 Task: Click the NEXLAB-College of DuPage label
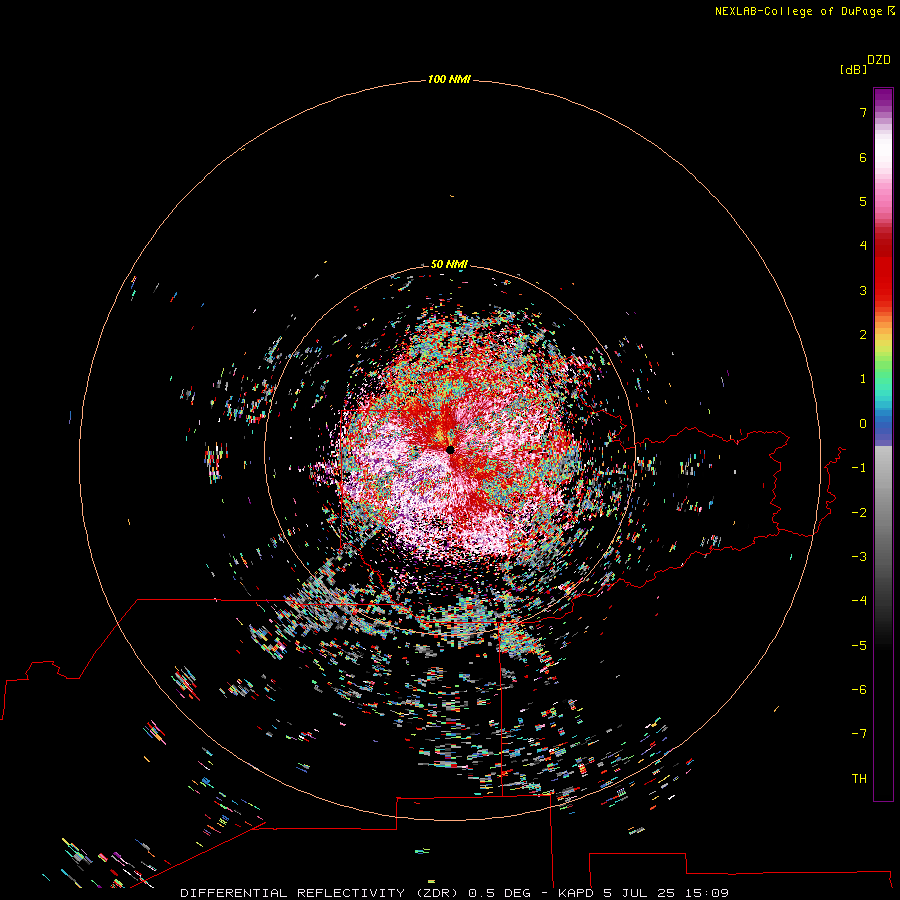coord(804,11)
